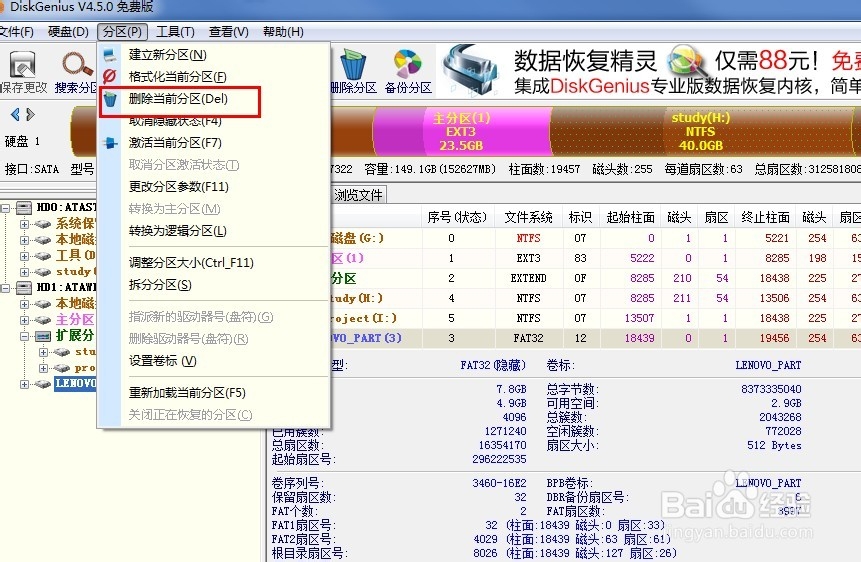Click the 标识 column header
861x562 pixels.
click(580, 218)
